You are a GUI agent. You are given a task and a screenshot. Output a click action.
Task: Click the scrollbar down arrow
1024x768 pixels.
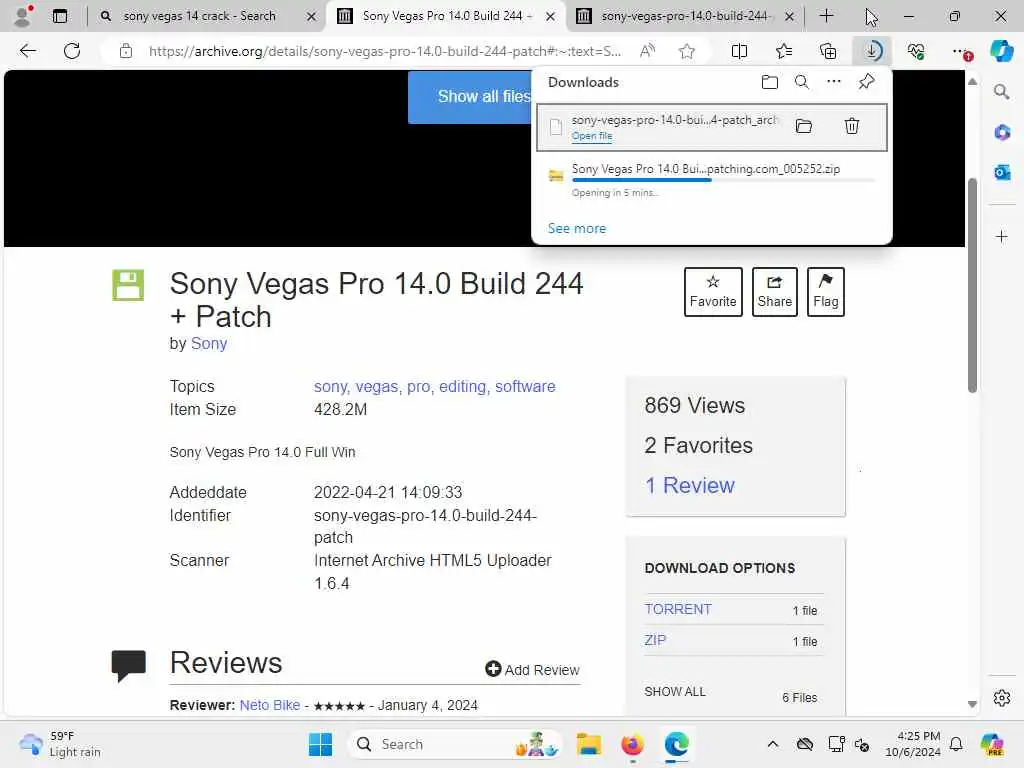point(972,704)
